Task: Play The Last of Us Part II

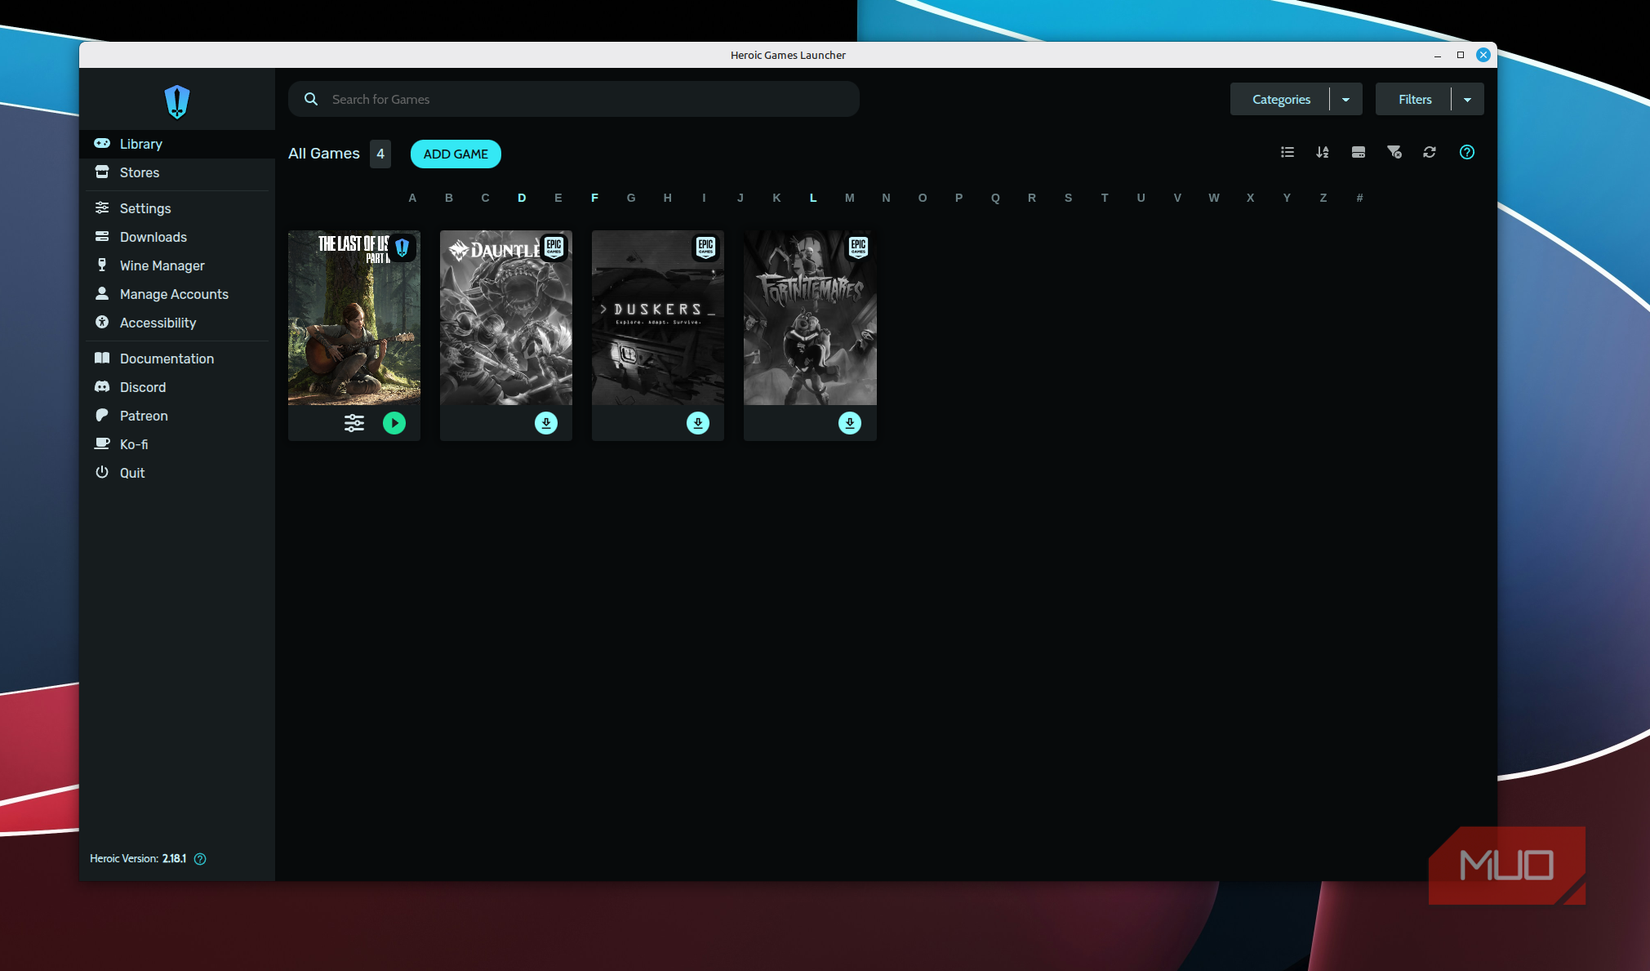Action: point(394,423)
